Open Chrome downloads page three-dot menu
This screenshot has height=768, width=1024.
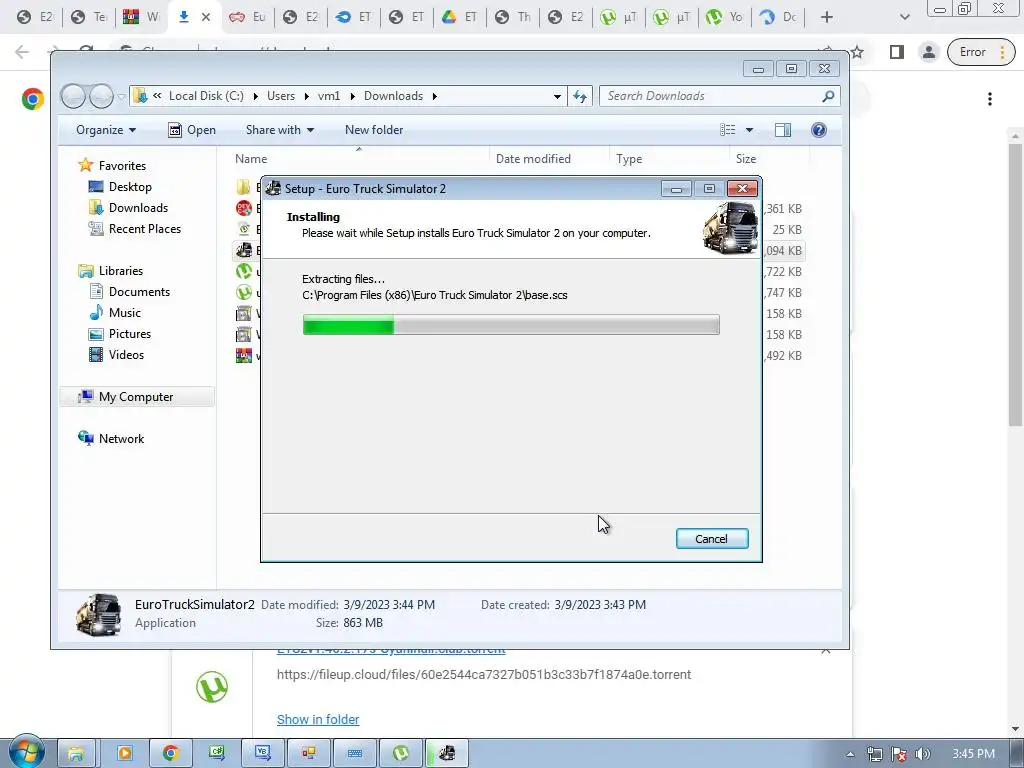point(990,99)
